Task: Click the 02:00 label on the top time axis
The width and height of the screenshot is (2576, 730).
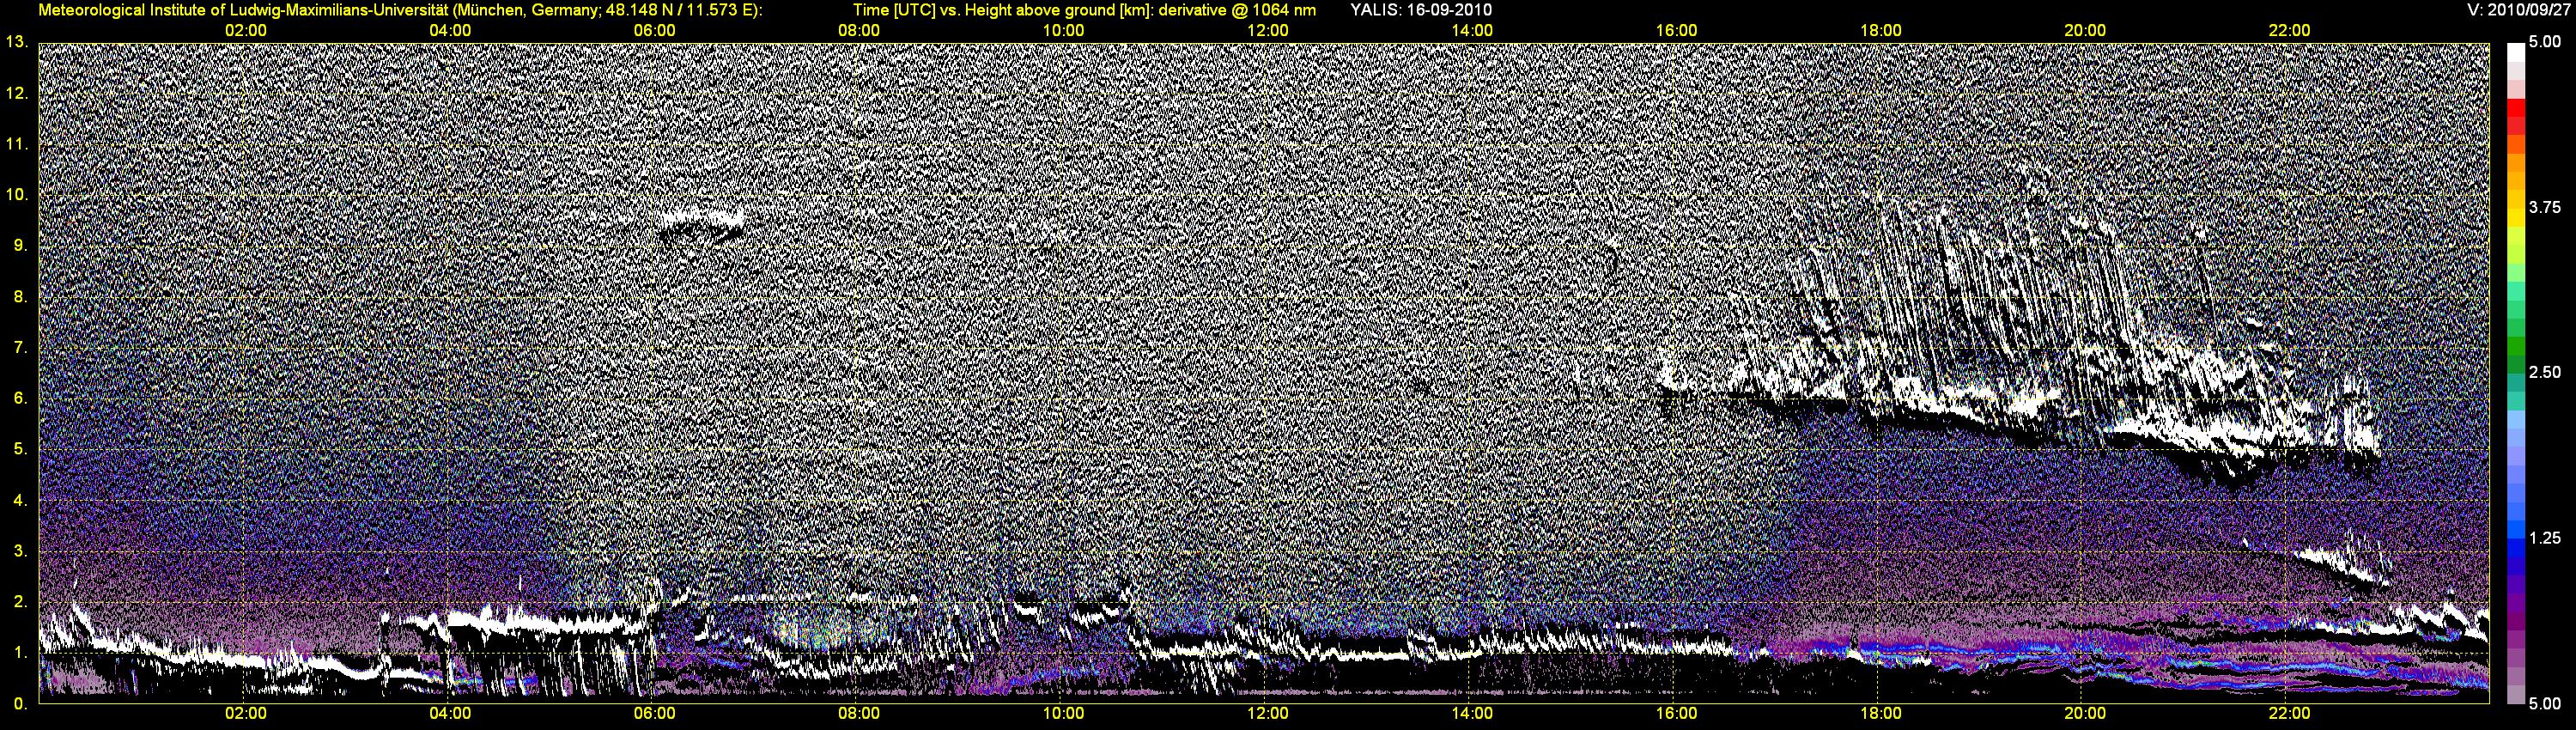Action: coord(245,31)
